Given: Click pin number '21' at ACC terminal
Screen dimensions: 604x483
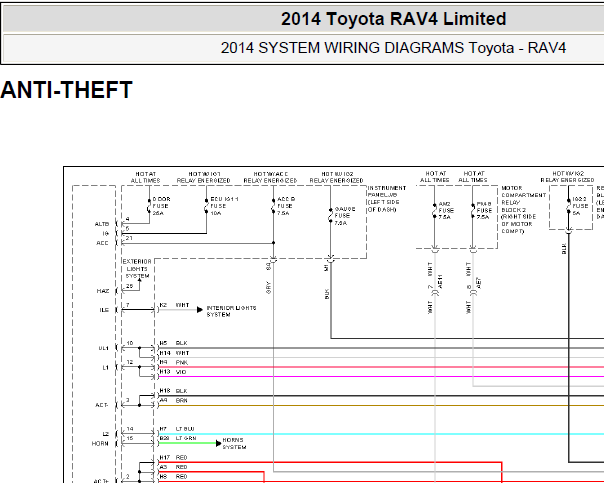Looking at the screenshot, I should (x=129, y=238).
